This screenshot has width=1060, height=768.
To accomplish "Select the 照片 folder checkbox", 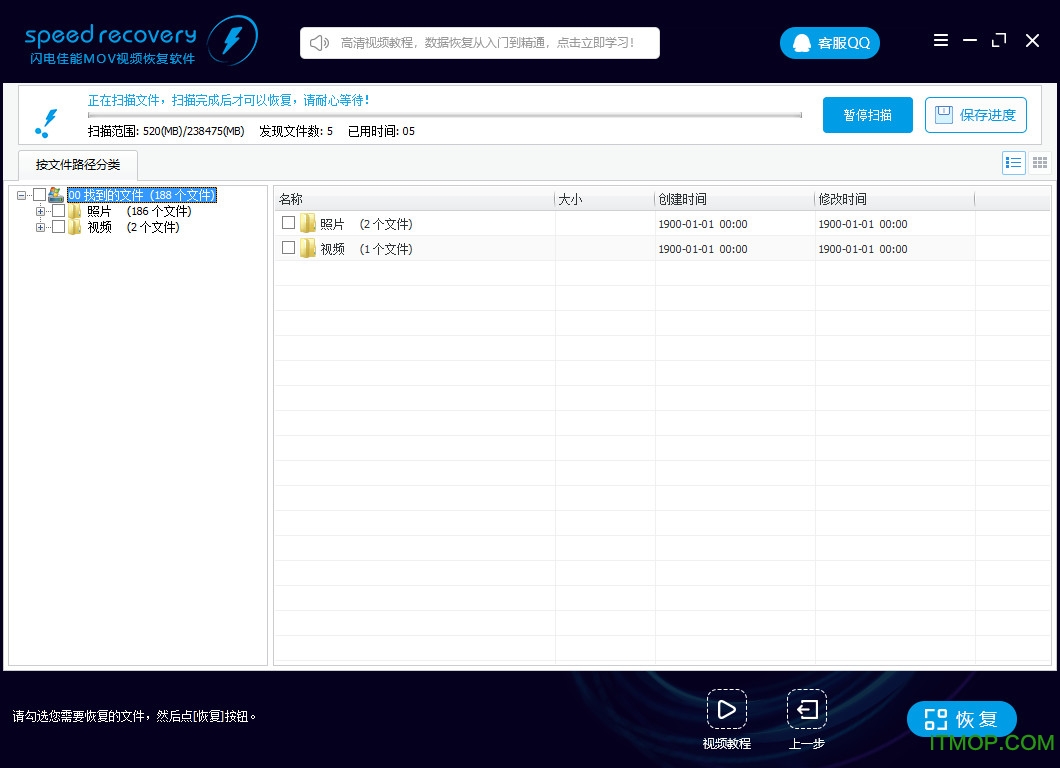I will tap(58, 211).
